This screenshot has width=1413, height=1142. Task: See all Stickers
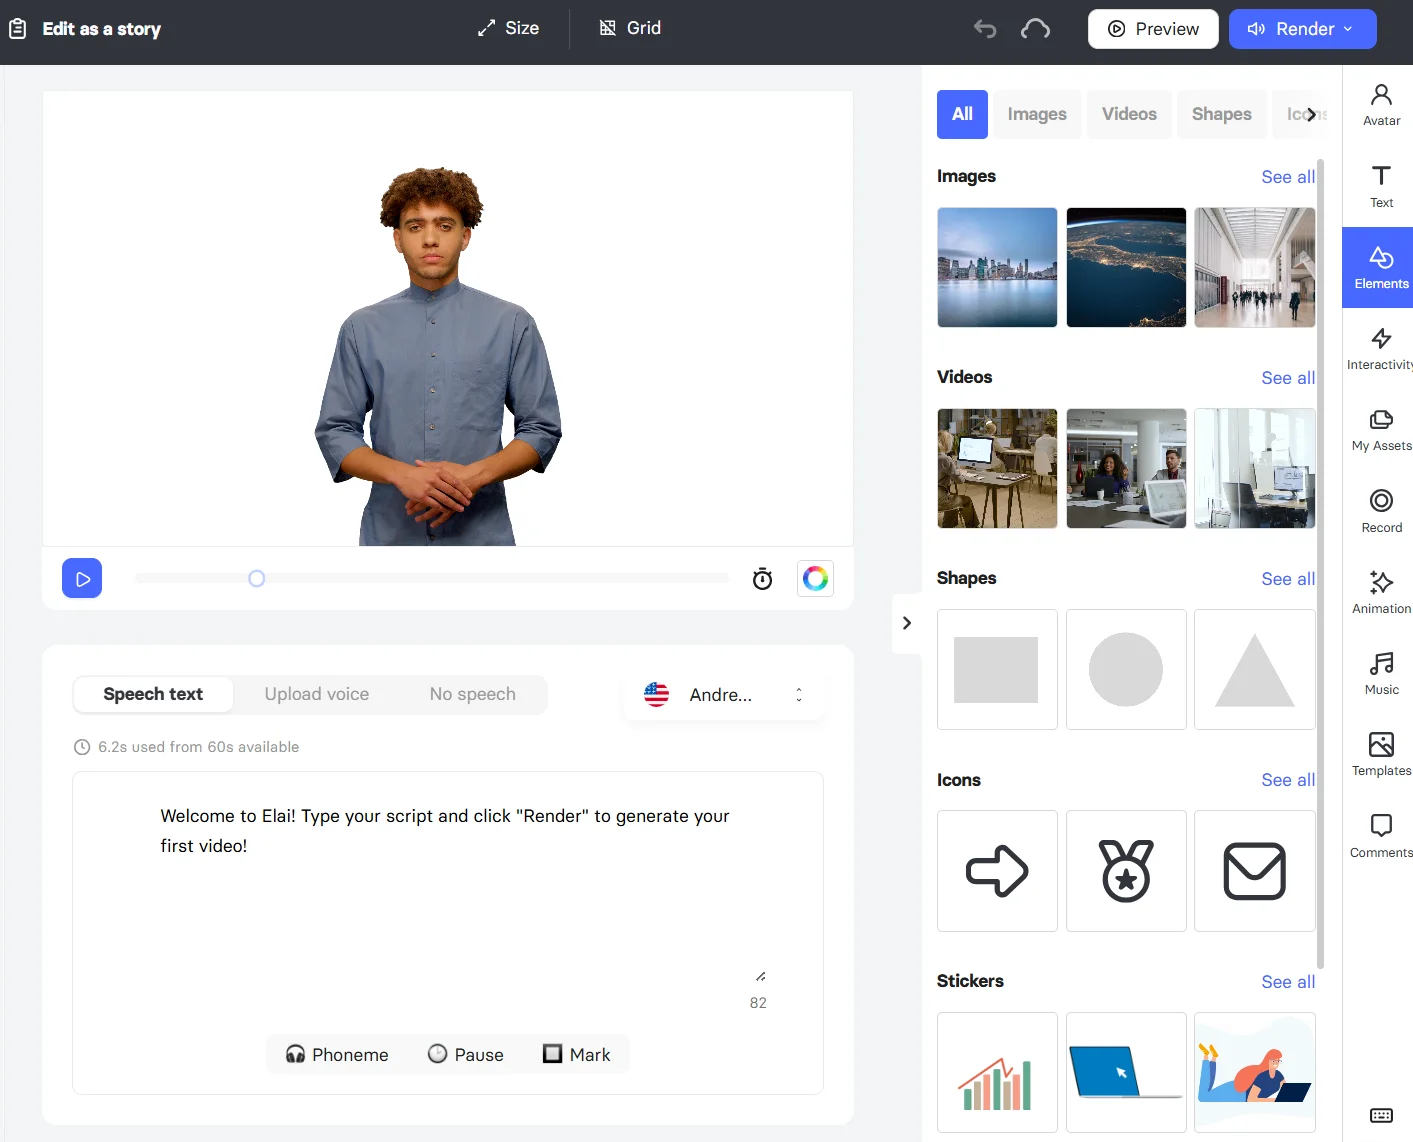pos(1288,982)
